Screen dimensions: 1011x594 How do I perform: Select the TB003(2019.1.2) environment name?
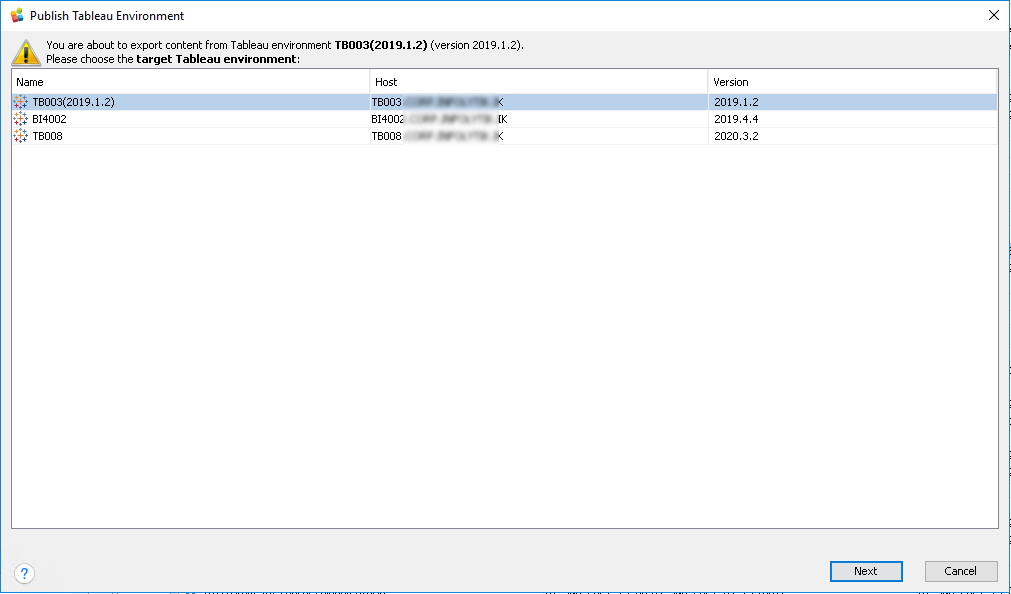coord(74,102)
